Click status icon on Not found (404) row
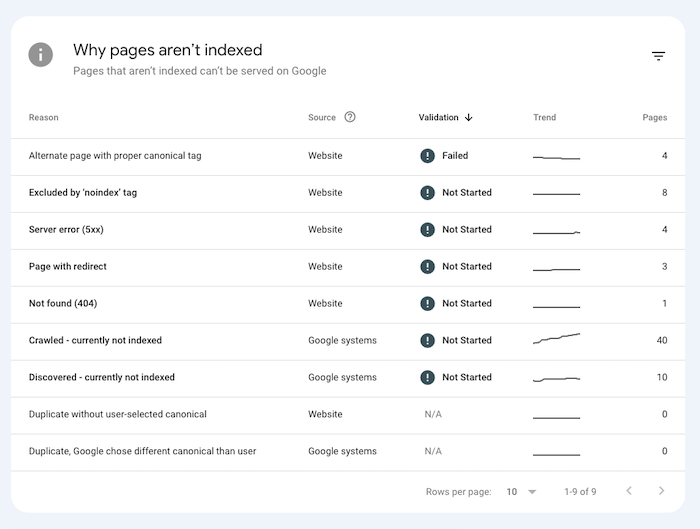Image resolution: width=700 pixels, height=529 pixels. [x=428, y=304]
